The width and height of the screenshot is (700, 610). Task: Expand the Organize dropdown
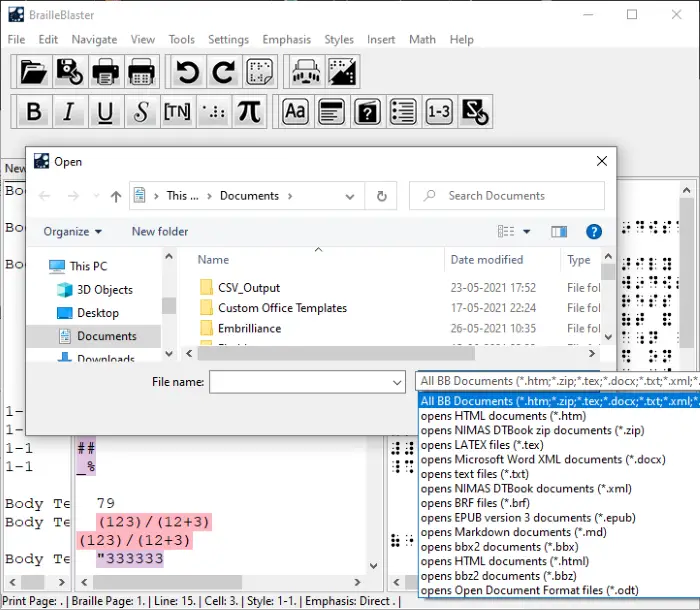pyautogui.click(x=72, y=231)
